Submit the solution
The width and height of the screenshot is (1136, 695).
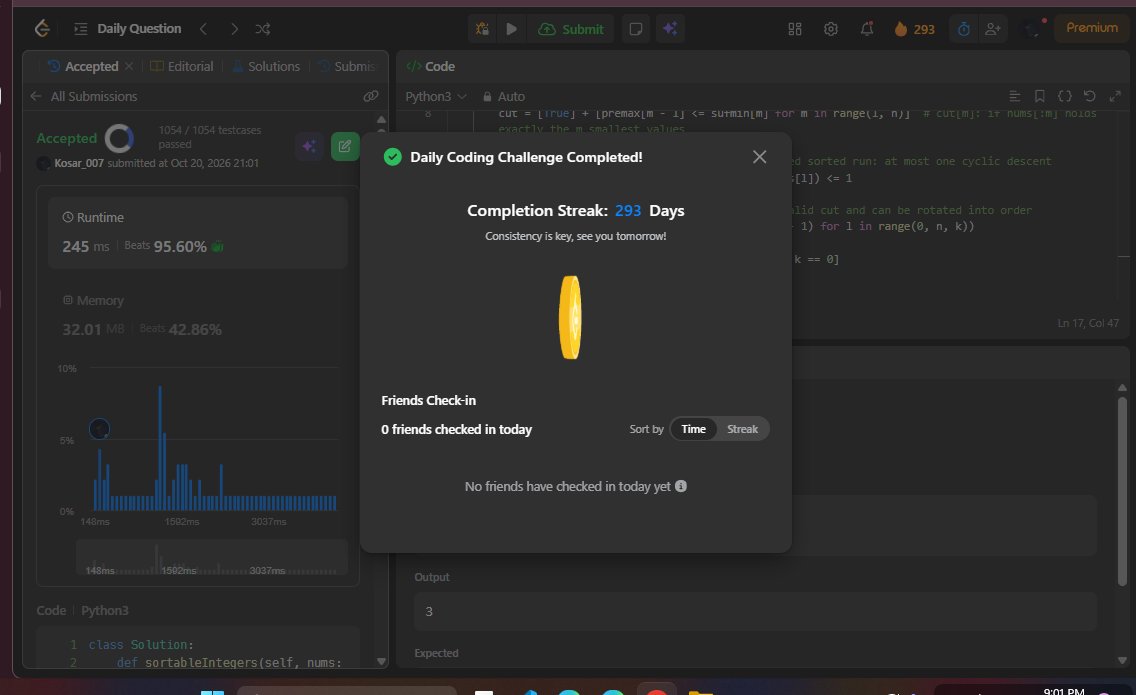tap(571, 29)
